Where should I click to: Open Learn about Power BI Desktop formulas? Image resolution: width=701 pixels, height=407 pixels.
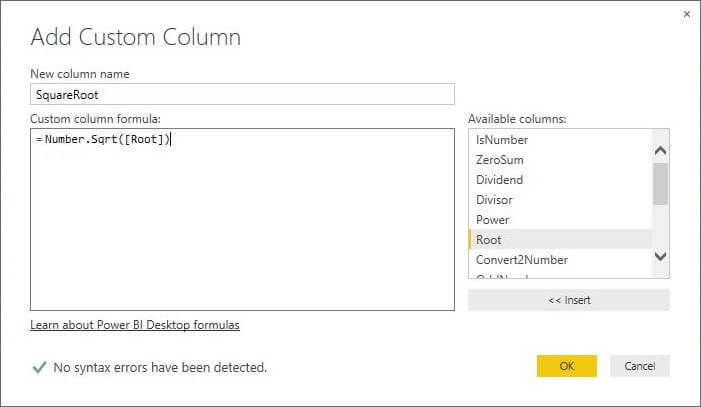click(x=135, y=325)
